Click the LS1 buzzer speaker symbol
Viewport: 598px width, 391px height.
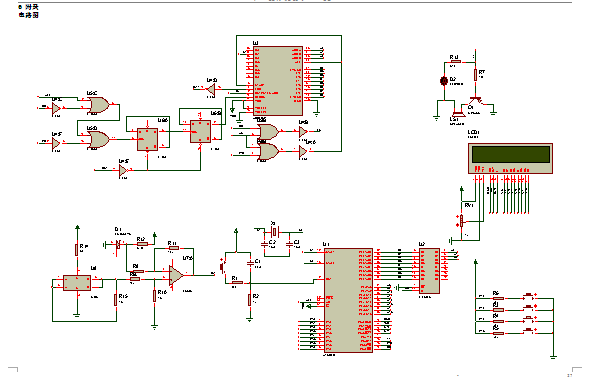pos(458,113)
